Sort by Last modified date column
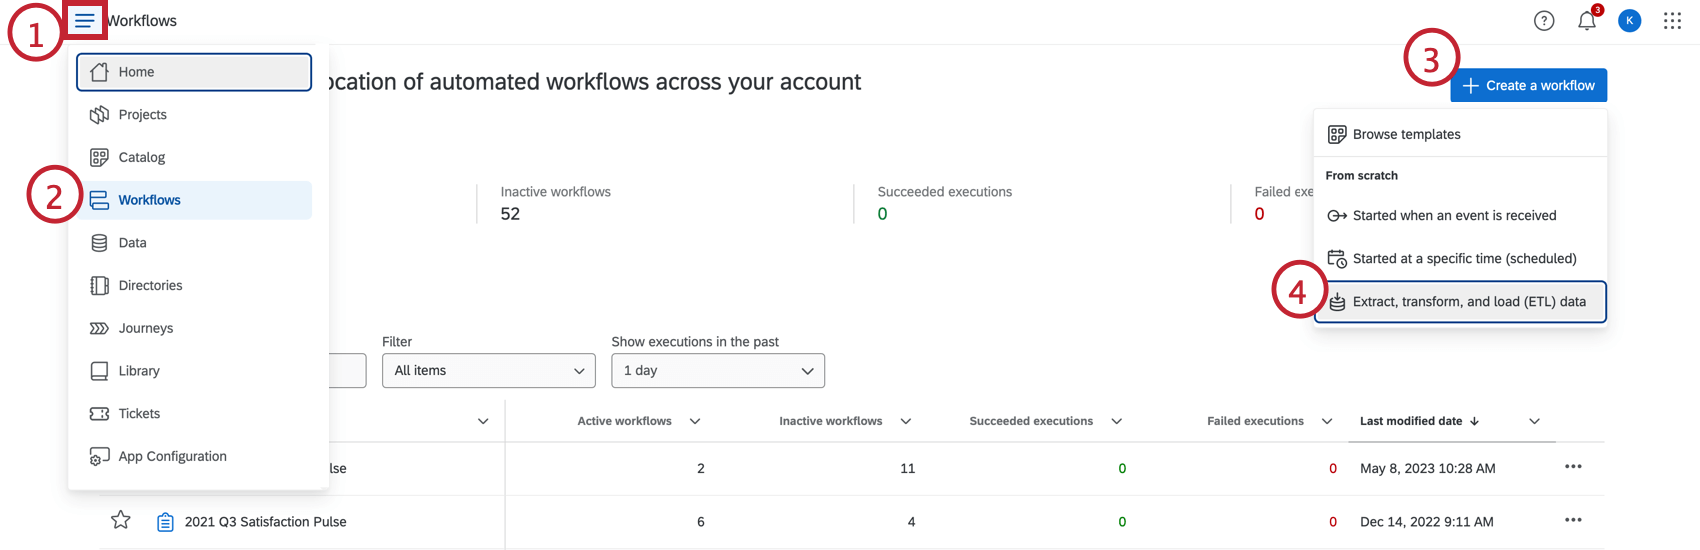Viewport: 1700px width, 550px height. [1411, 421]
